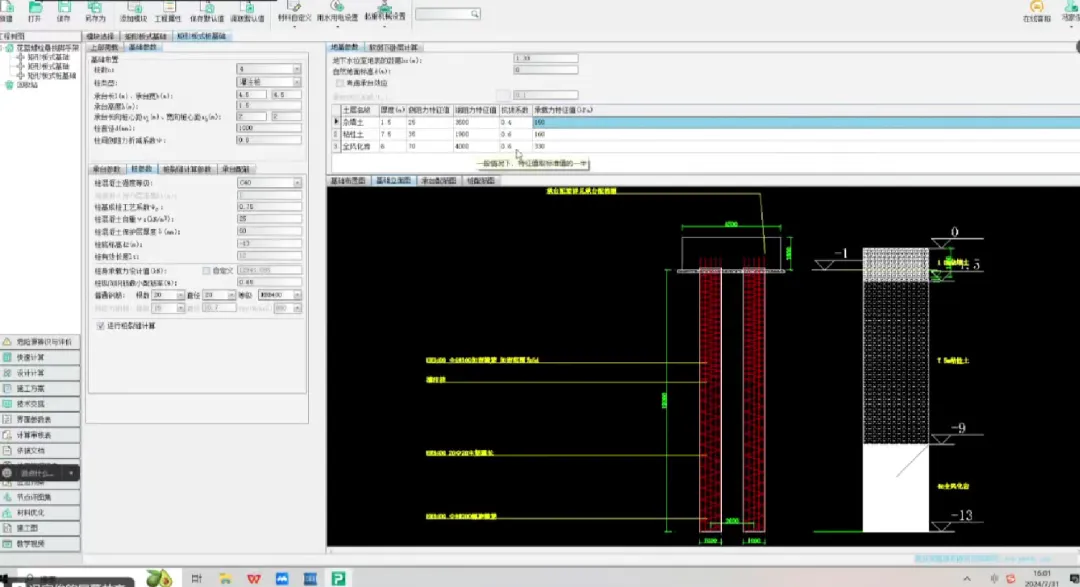Image resolution: width=1080 pixels, height=587 pixels.
Task: Collapse the project root tree node
Action: (3, 48)
